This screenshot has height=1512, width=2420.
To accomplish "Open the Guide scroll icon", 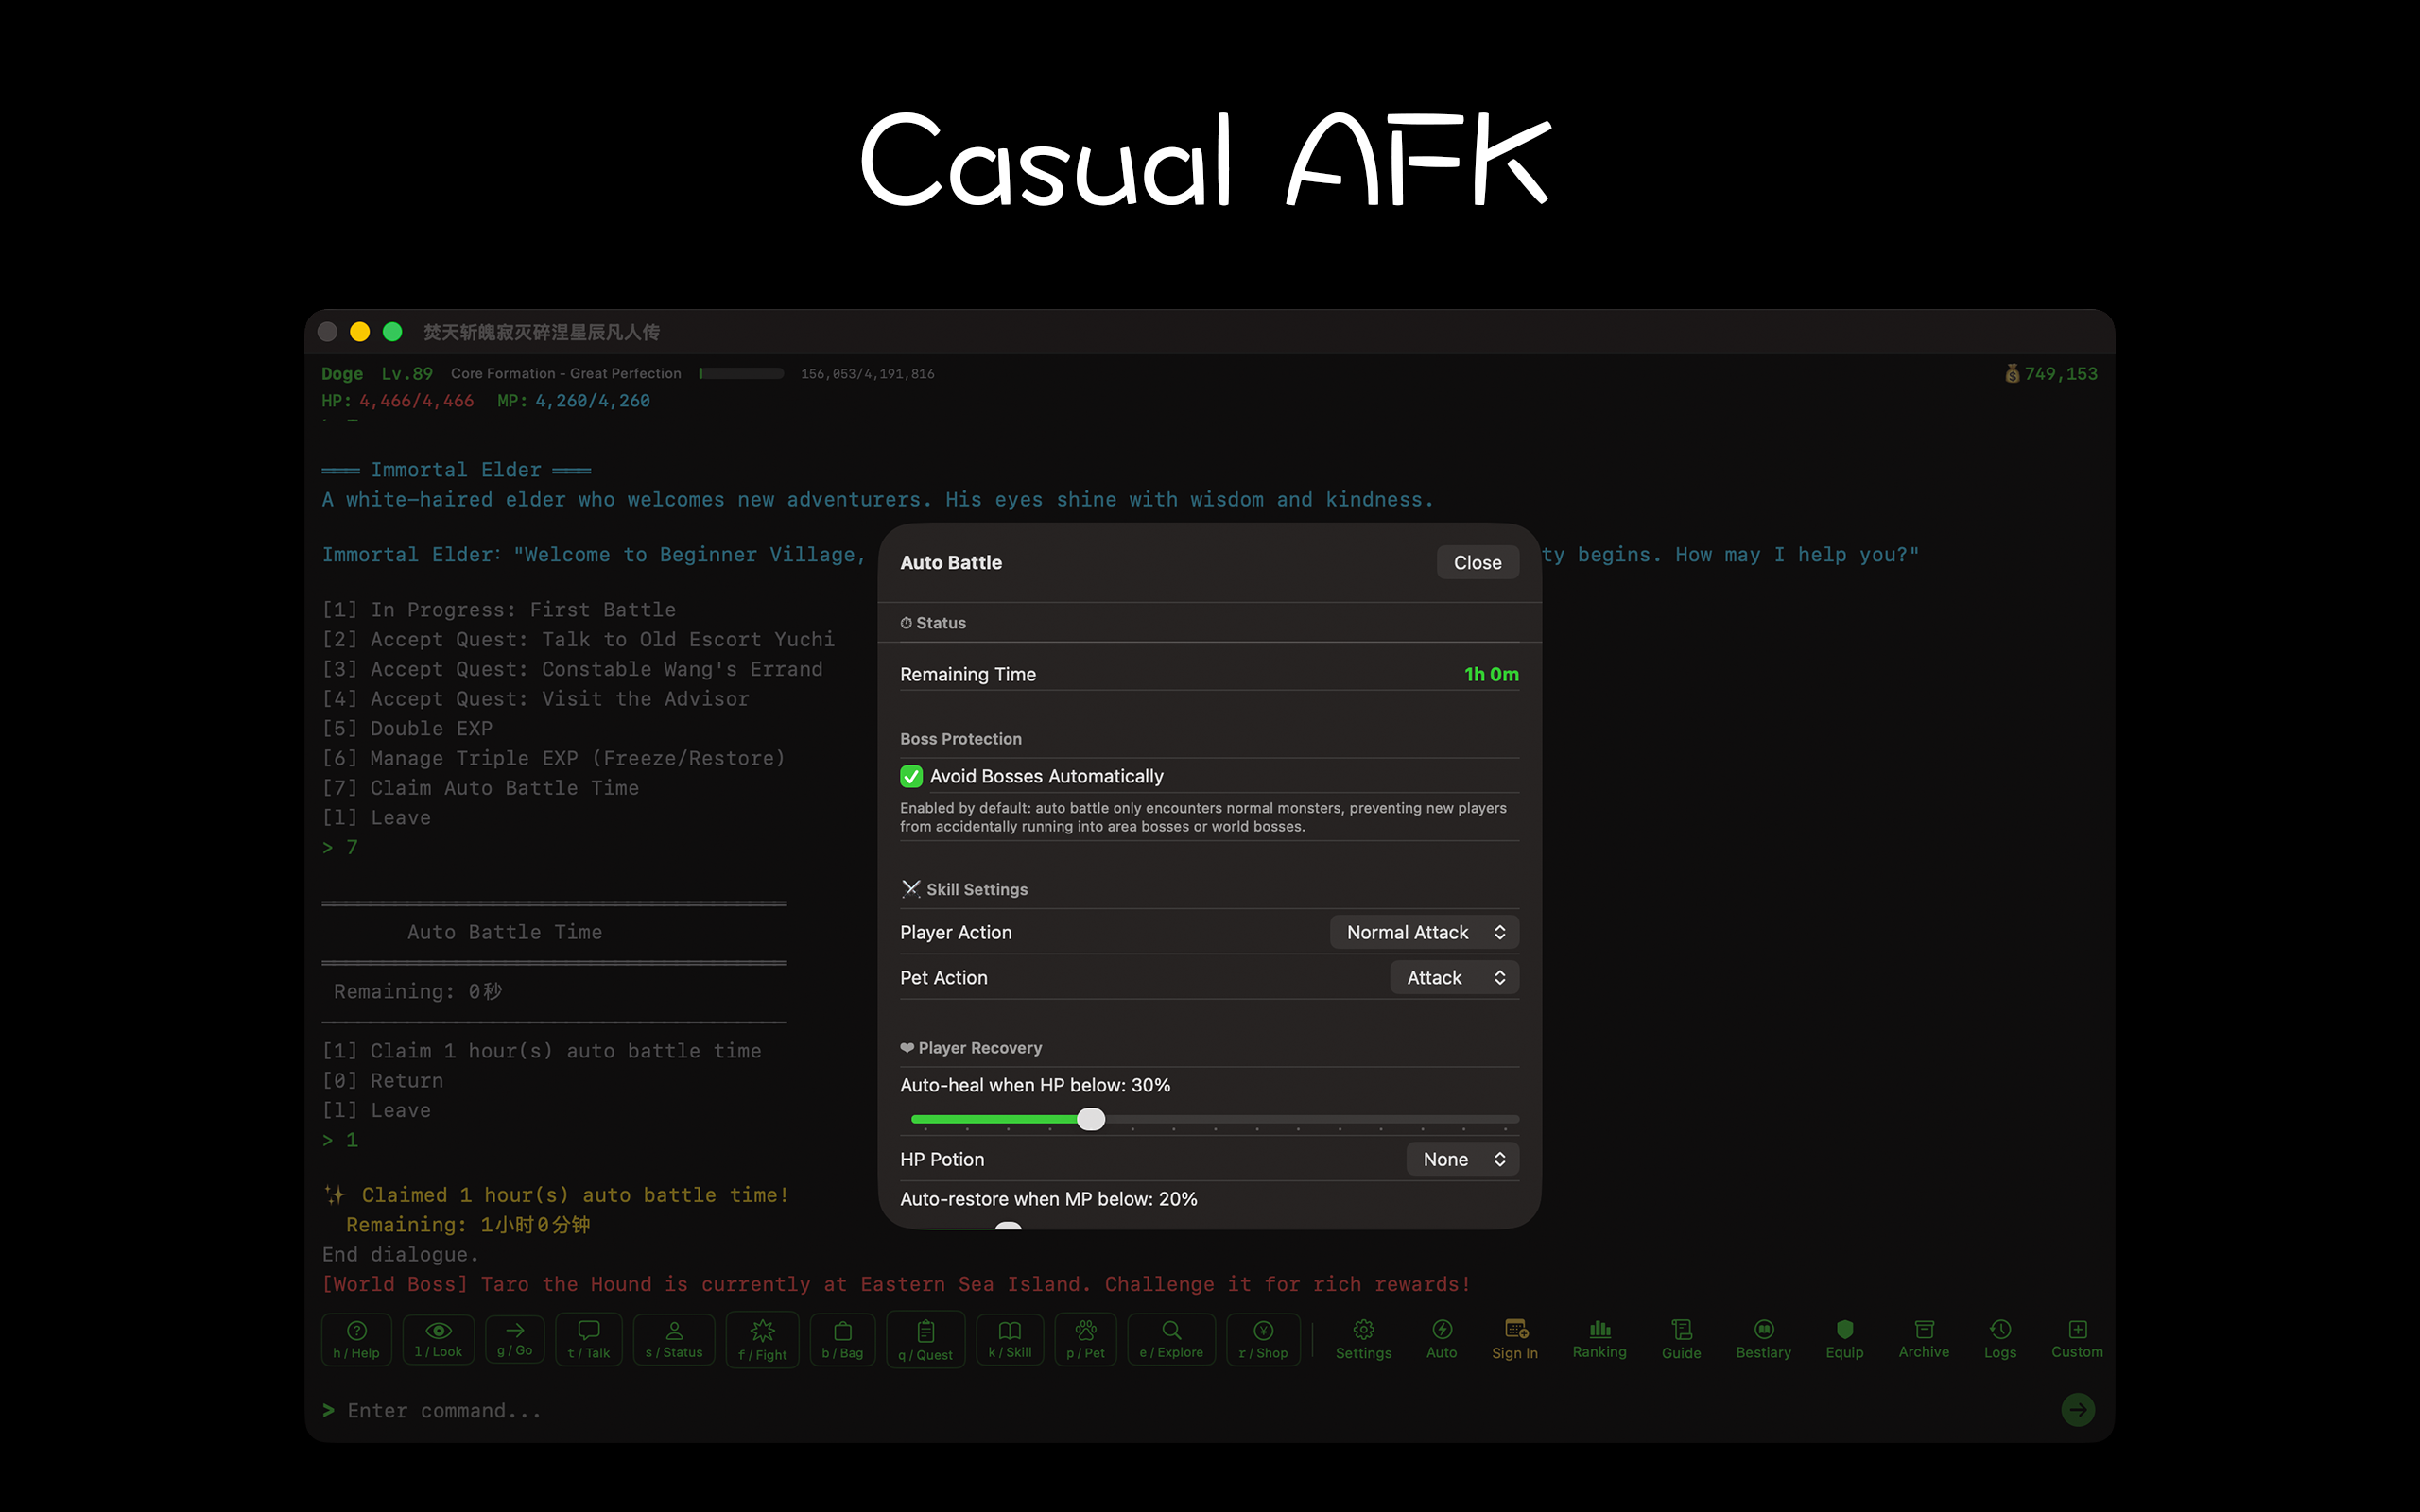I will pos(1681,1339).
